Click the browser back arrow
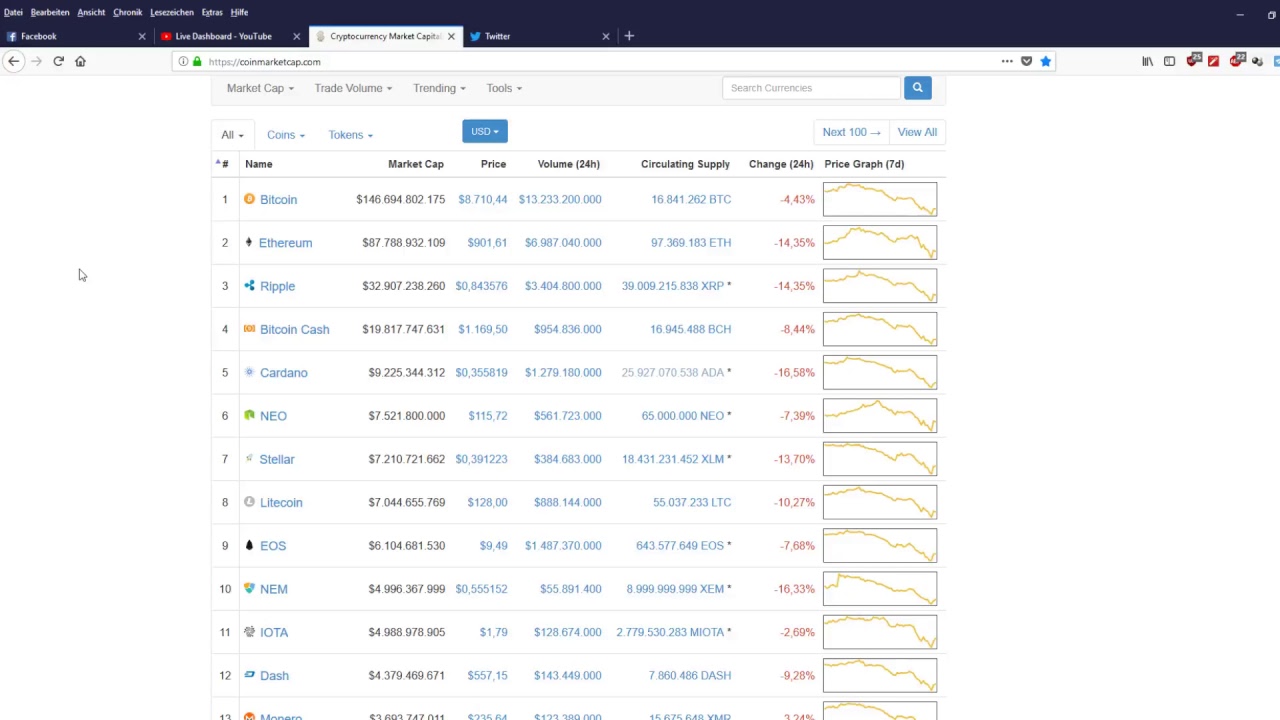 pos(14,61)
